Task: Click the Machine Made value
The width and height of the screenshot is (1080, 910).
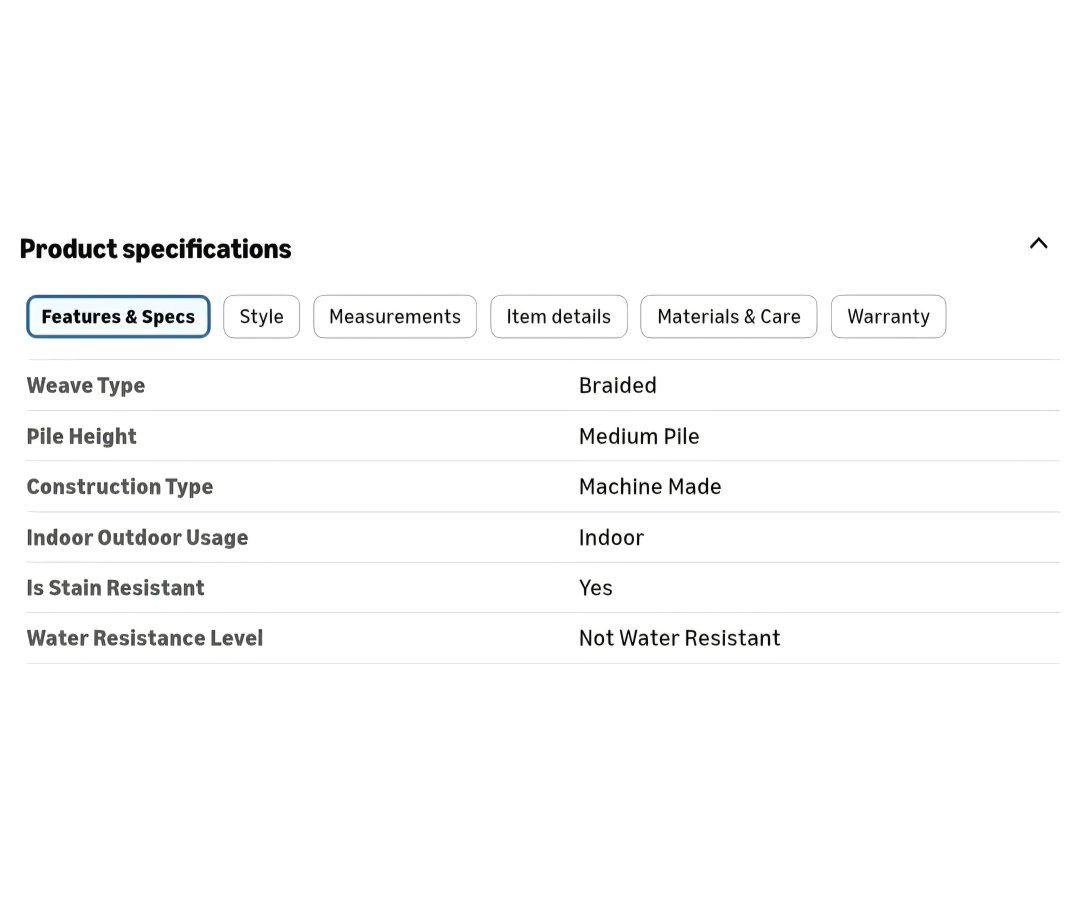Action: coord(650,487)
